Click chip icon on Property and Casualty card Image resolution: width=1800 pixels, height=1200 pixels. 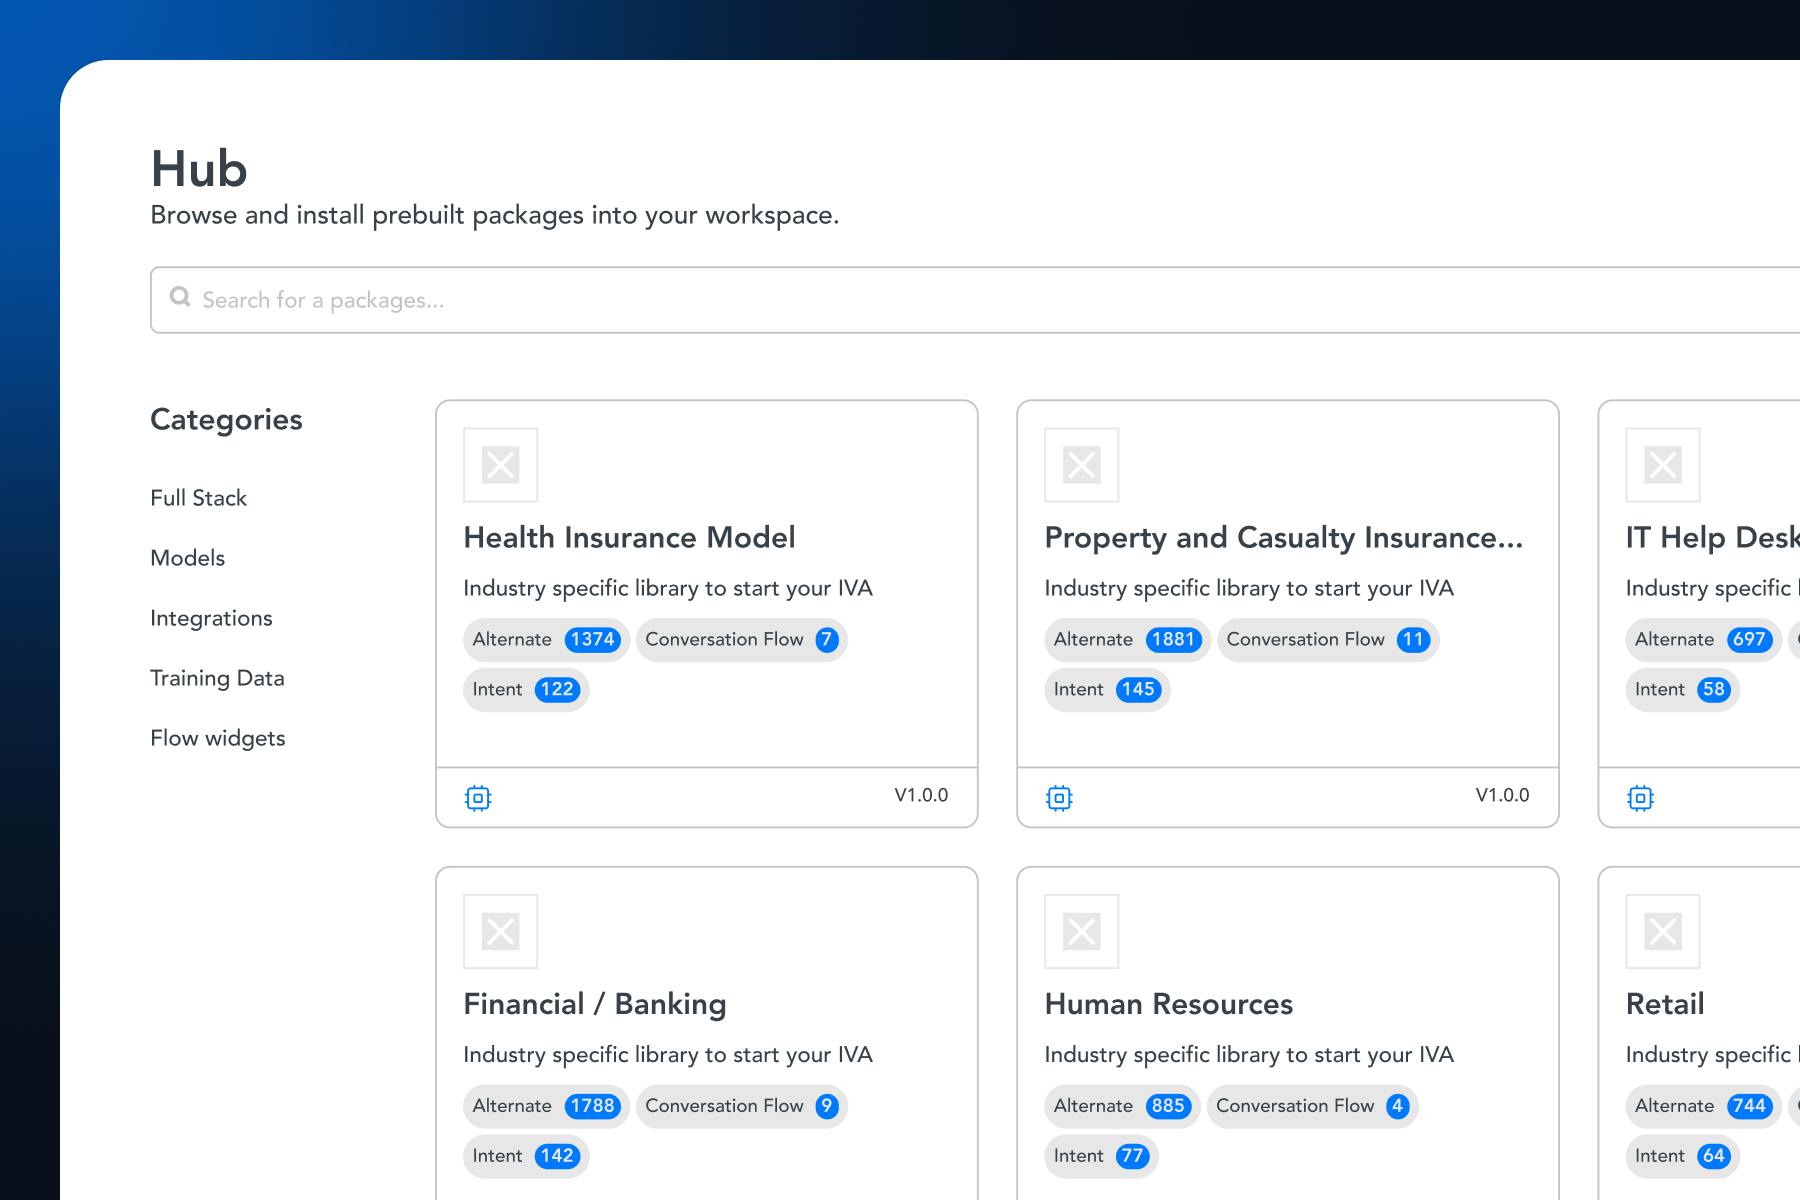click(x=1059, y=798)
